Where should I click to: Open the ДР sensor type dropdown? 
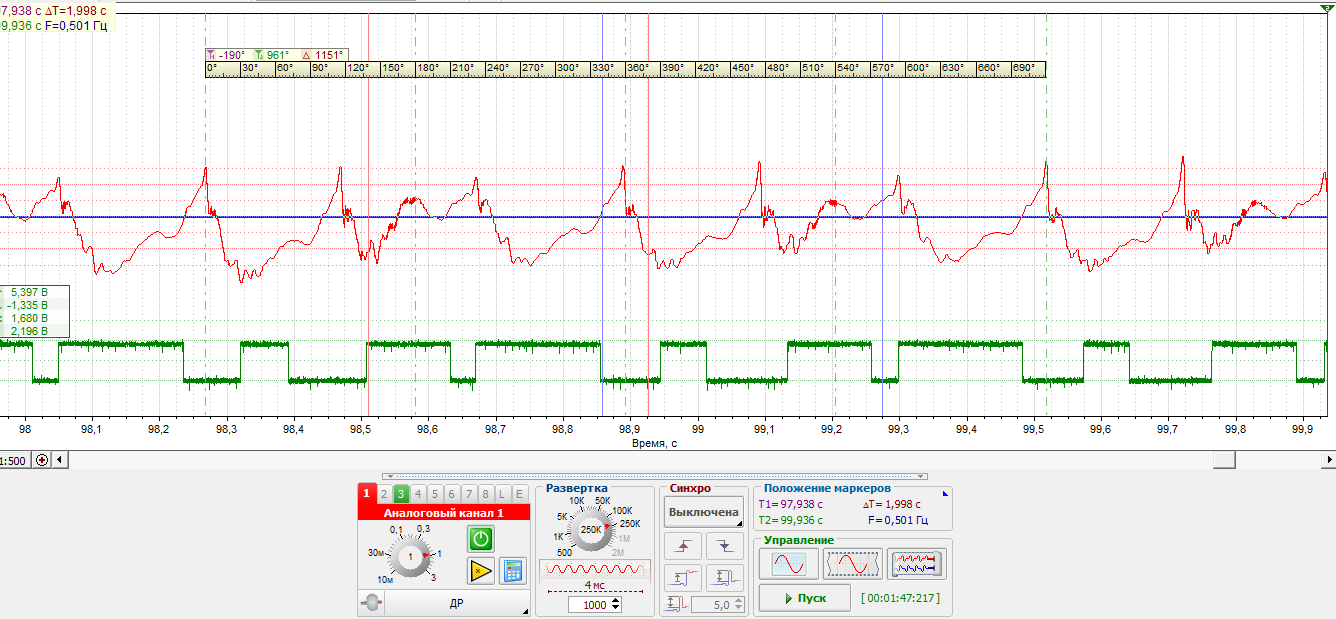456,604
